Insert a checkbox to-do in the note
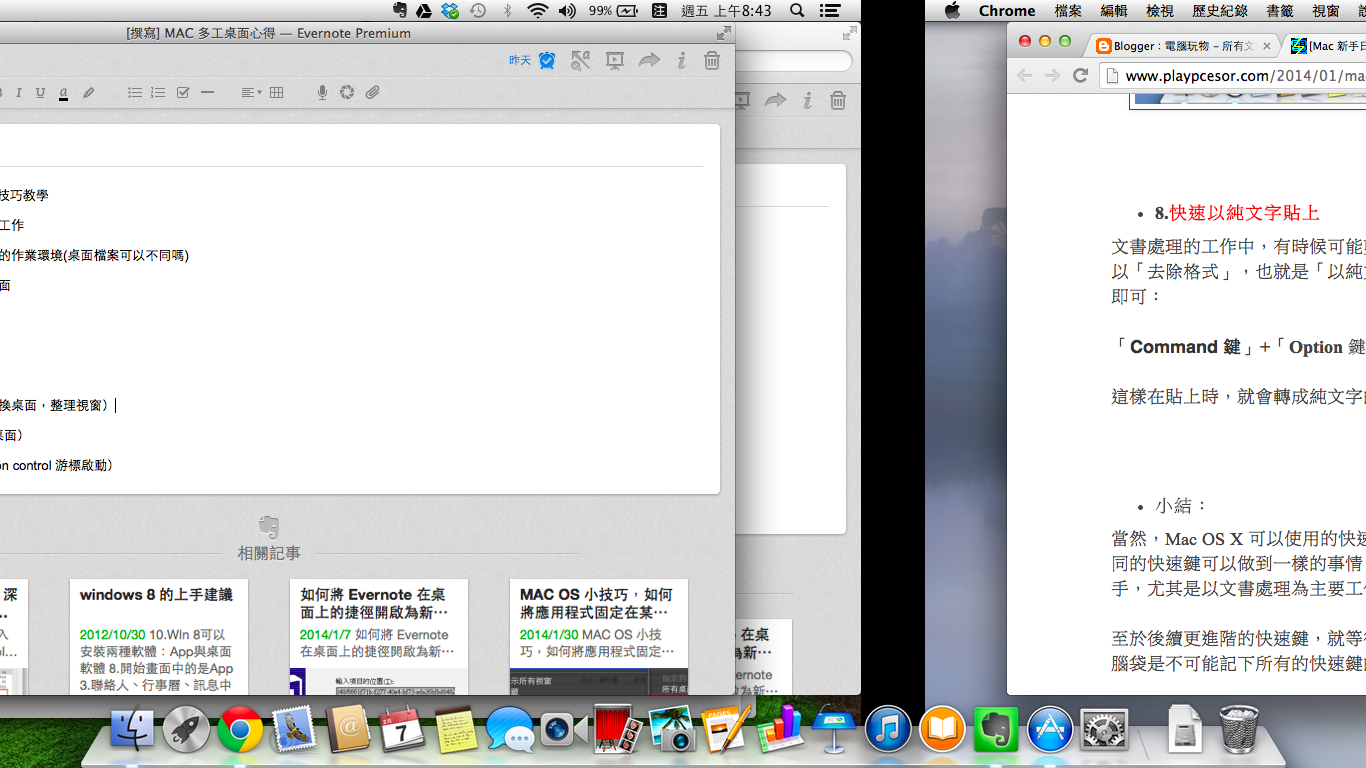Screen dimensions: 1366x768 (x=183, y=93)
